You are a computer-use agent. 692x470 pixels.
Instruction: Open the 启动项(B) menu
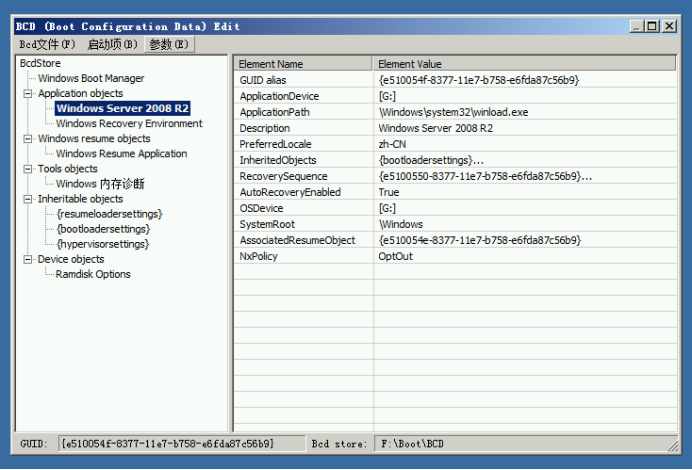click(x=112, y=44)
